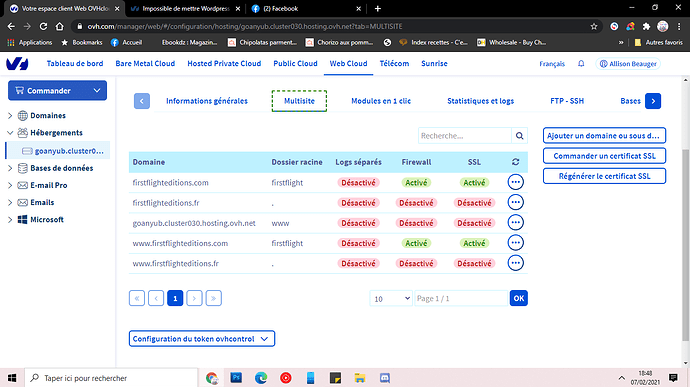The height and width of the screenshot is (387, 690).
Task: Select the goanyub.cluster0 hosting tree item
Action: click(x=62, y=151)
